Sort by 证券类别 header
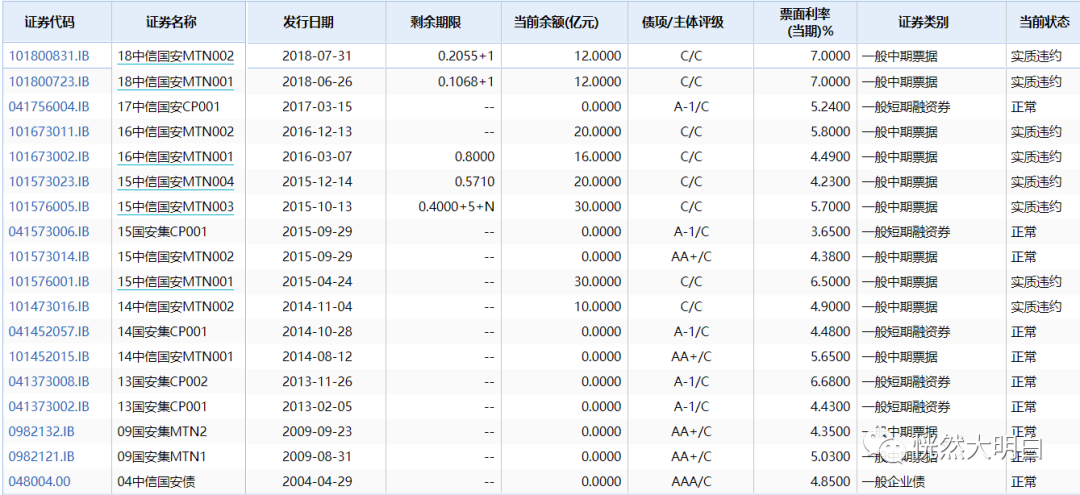The height and width of the screenshot is (495, 1080). (x=923, y=22)
